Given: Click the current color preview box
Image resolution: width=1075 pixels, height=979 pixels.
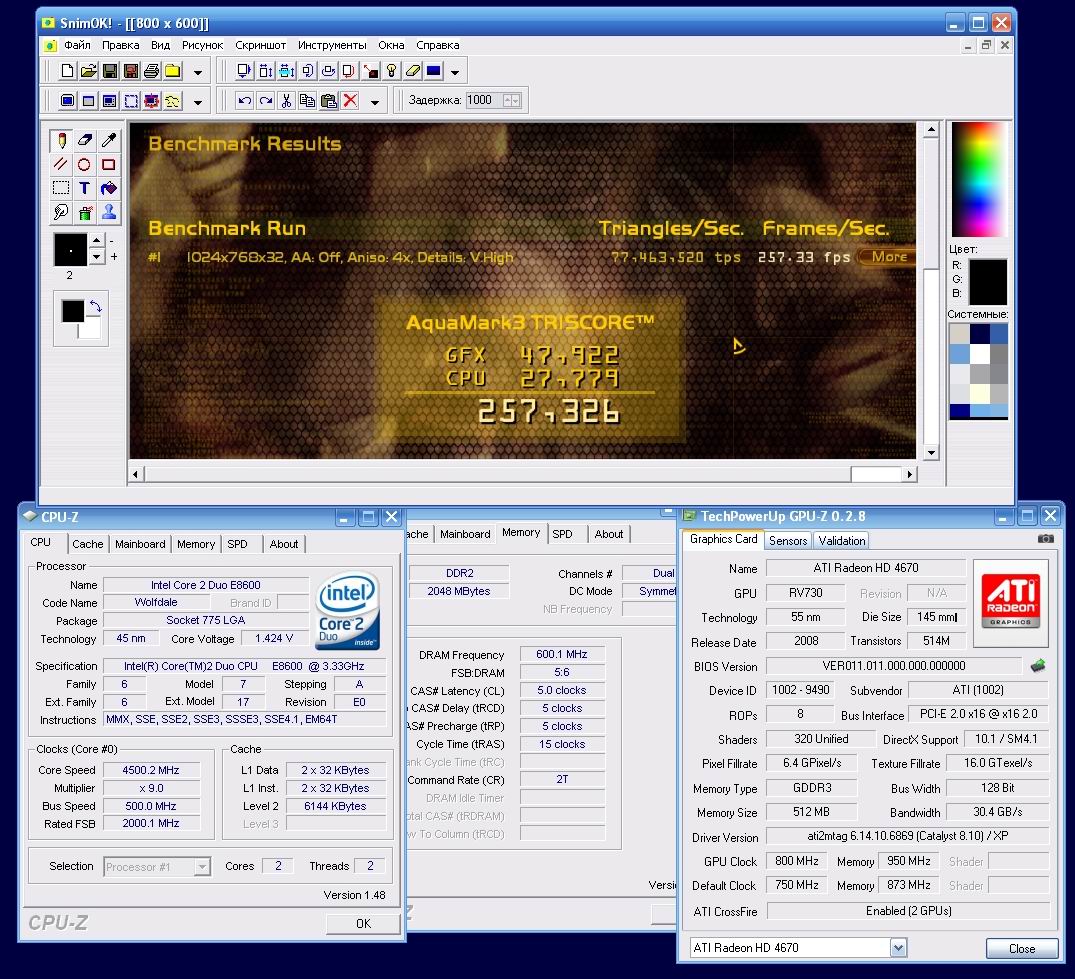Looking at the screenshot, I should (x=988, y=282).
